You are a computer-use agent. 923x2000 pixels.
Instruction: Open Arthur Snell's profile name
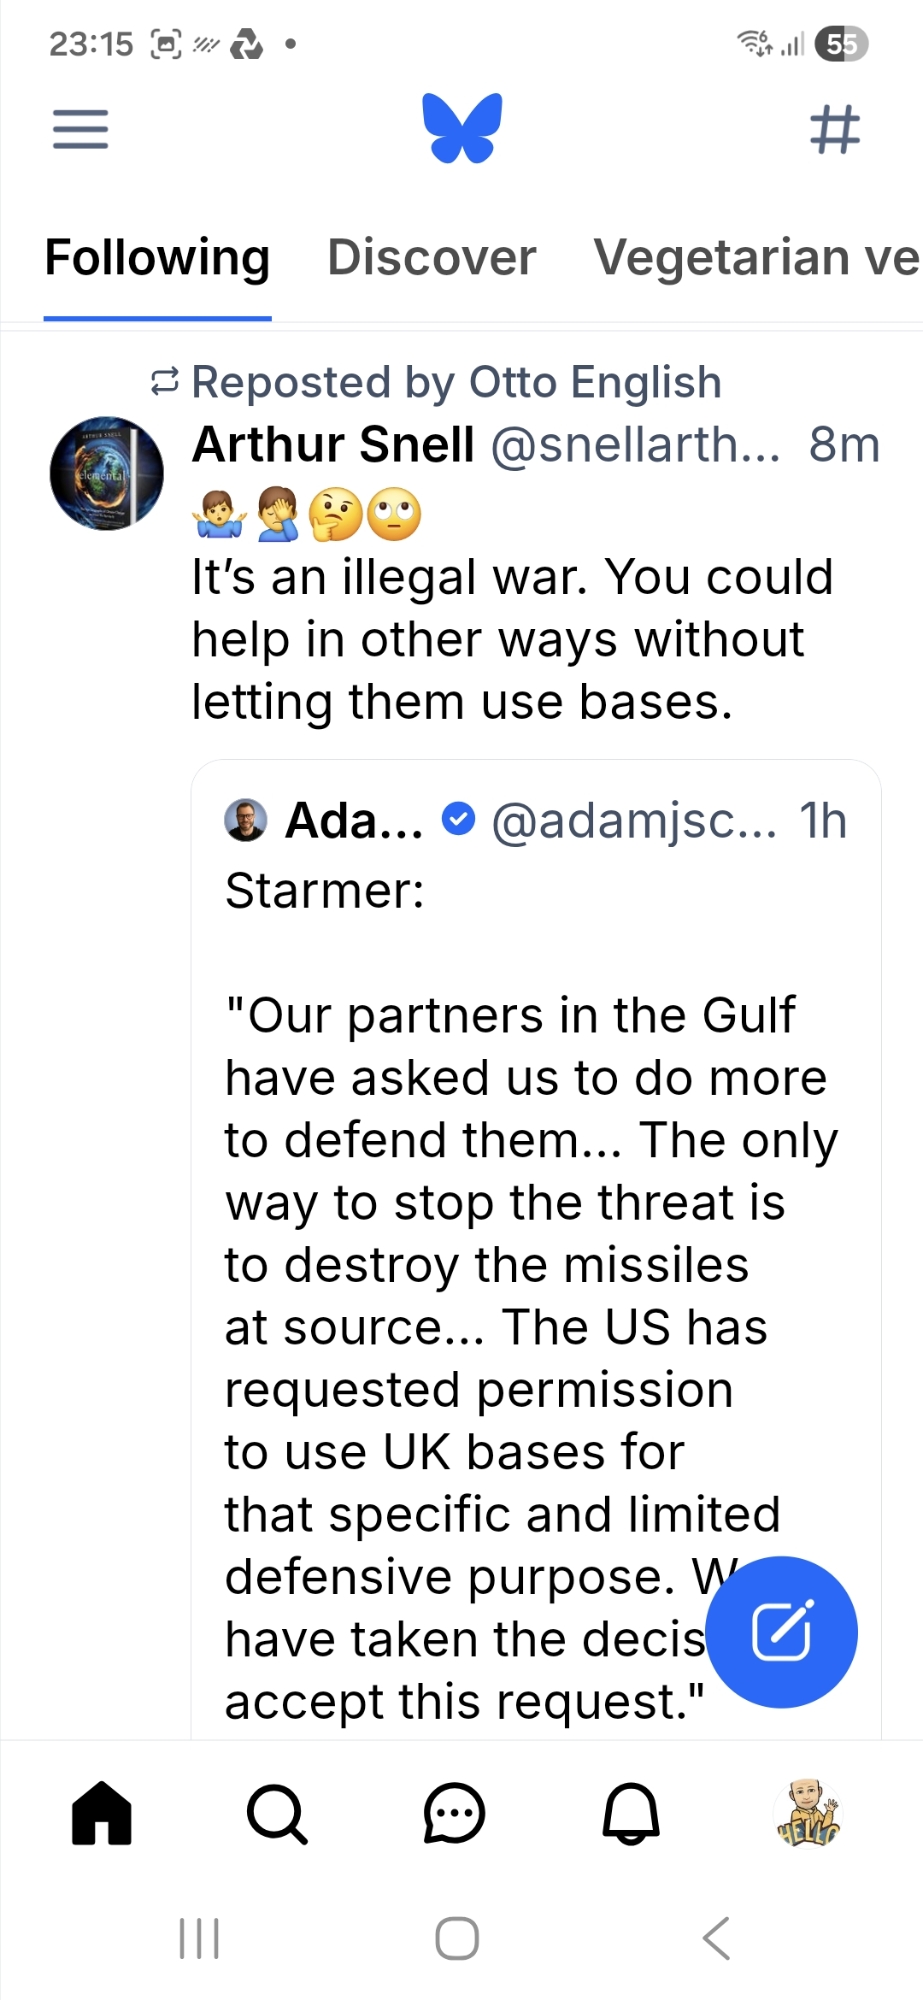[x=333, y=444]
